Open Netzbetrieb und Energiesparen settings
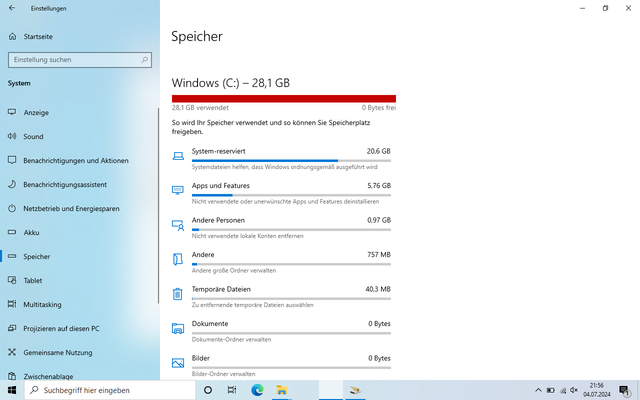The height and width of the screenshot is (400, 640). pos(80,208)
